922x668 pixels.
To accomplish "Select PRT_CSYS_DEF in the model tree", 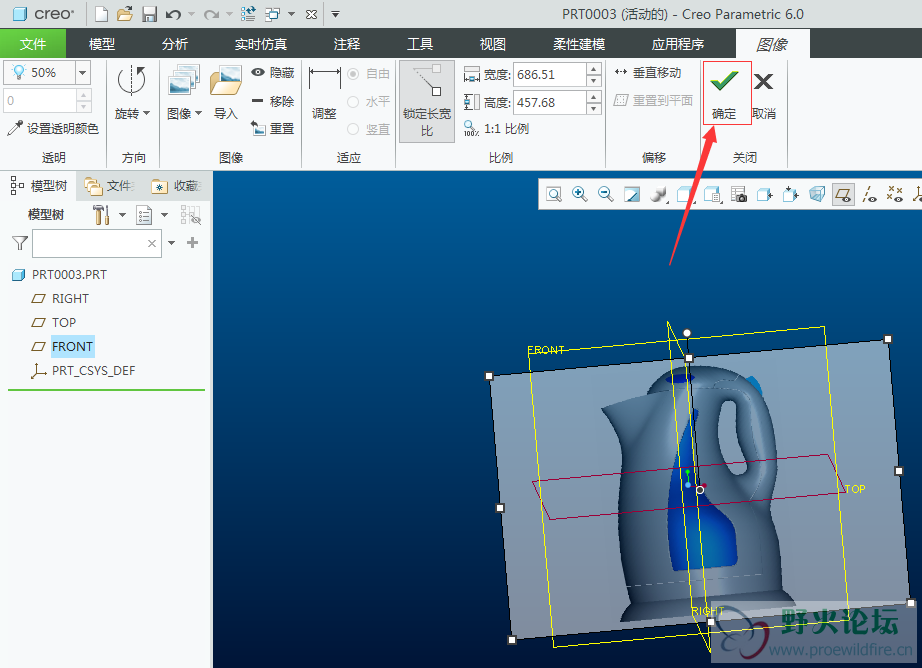I will click(x=93, y=370).
